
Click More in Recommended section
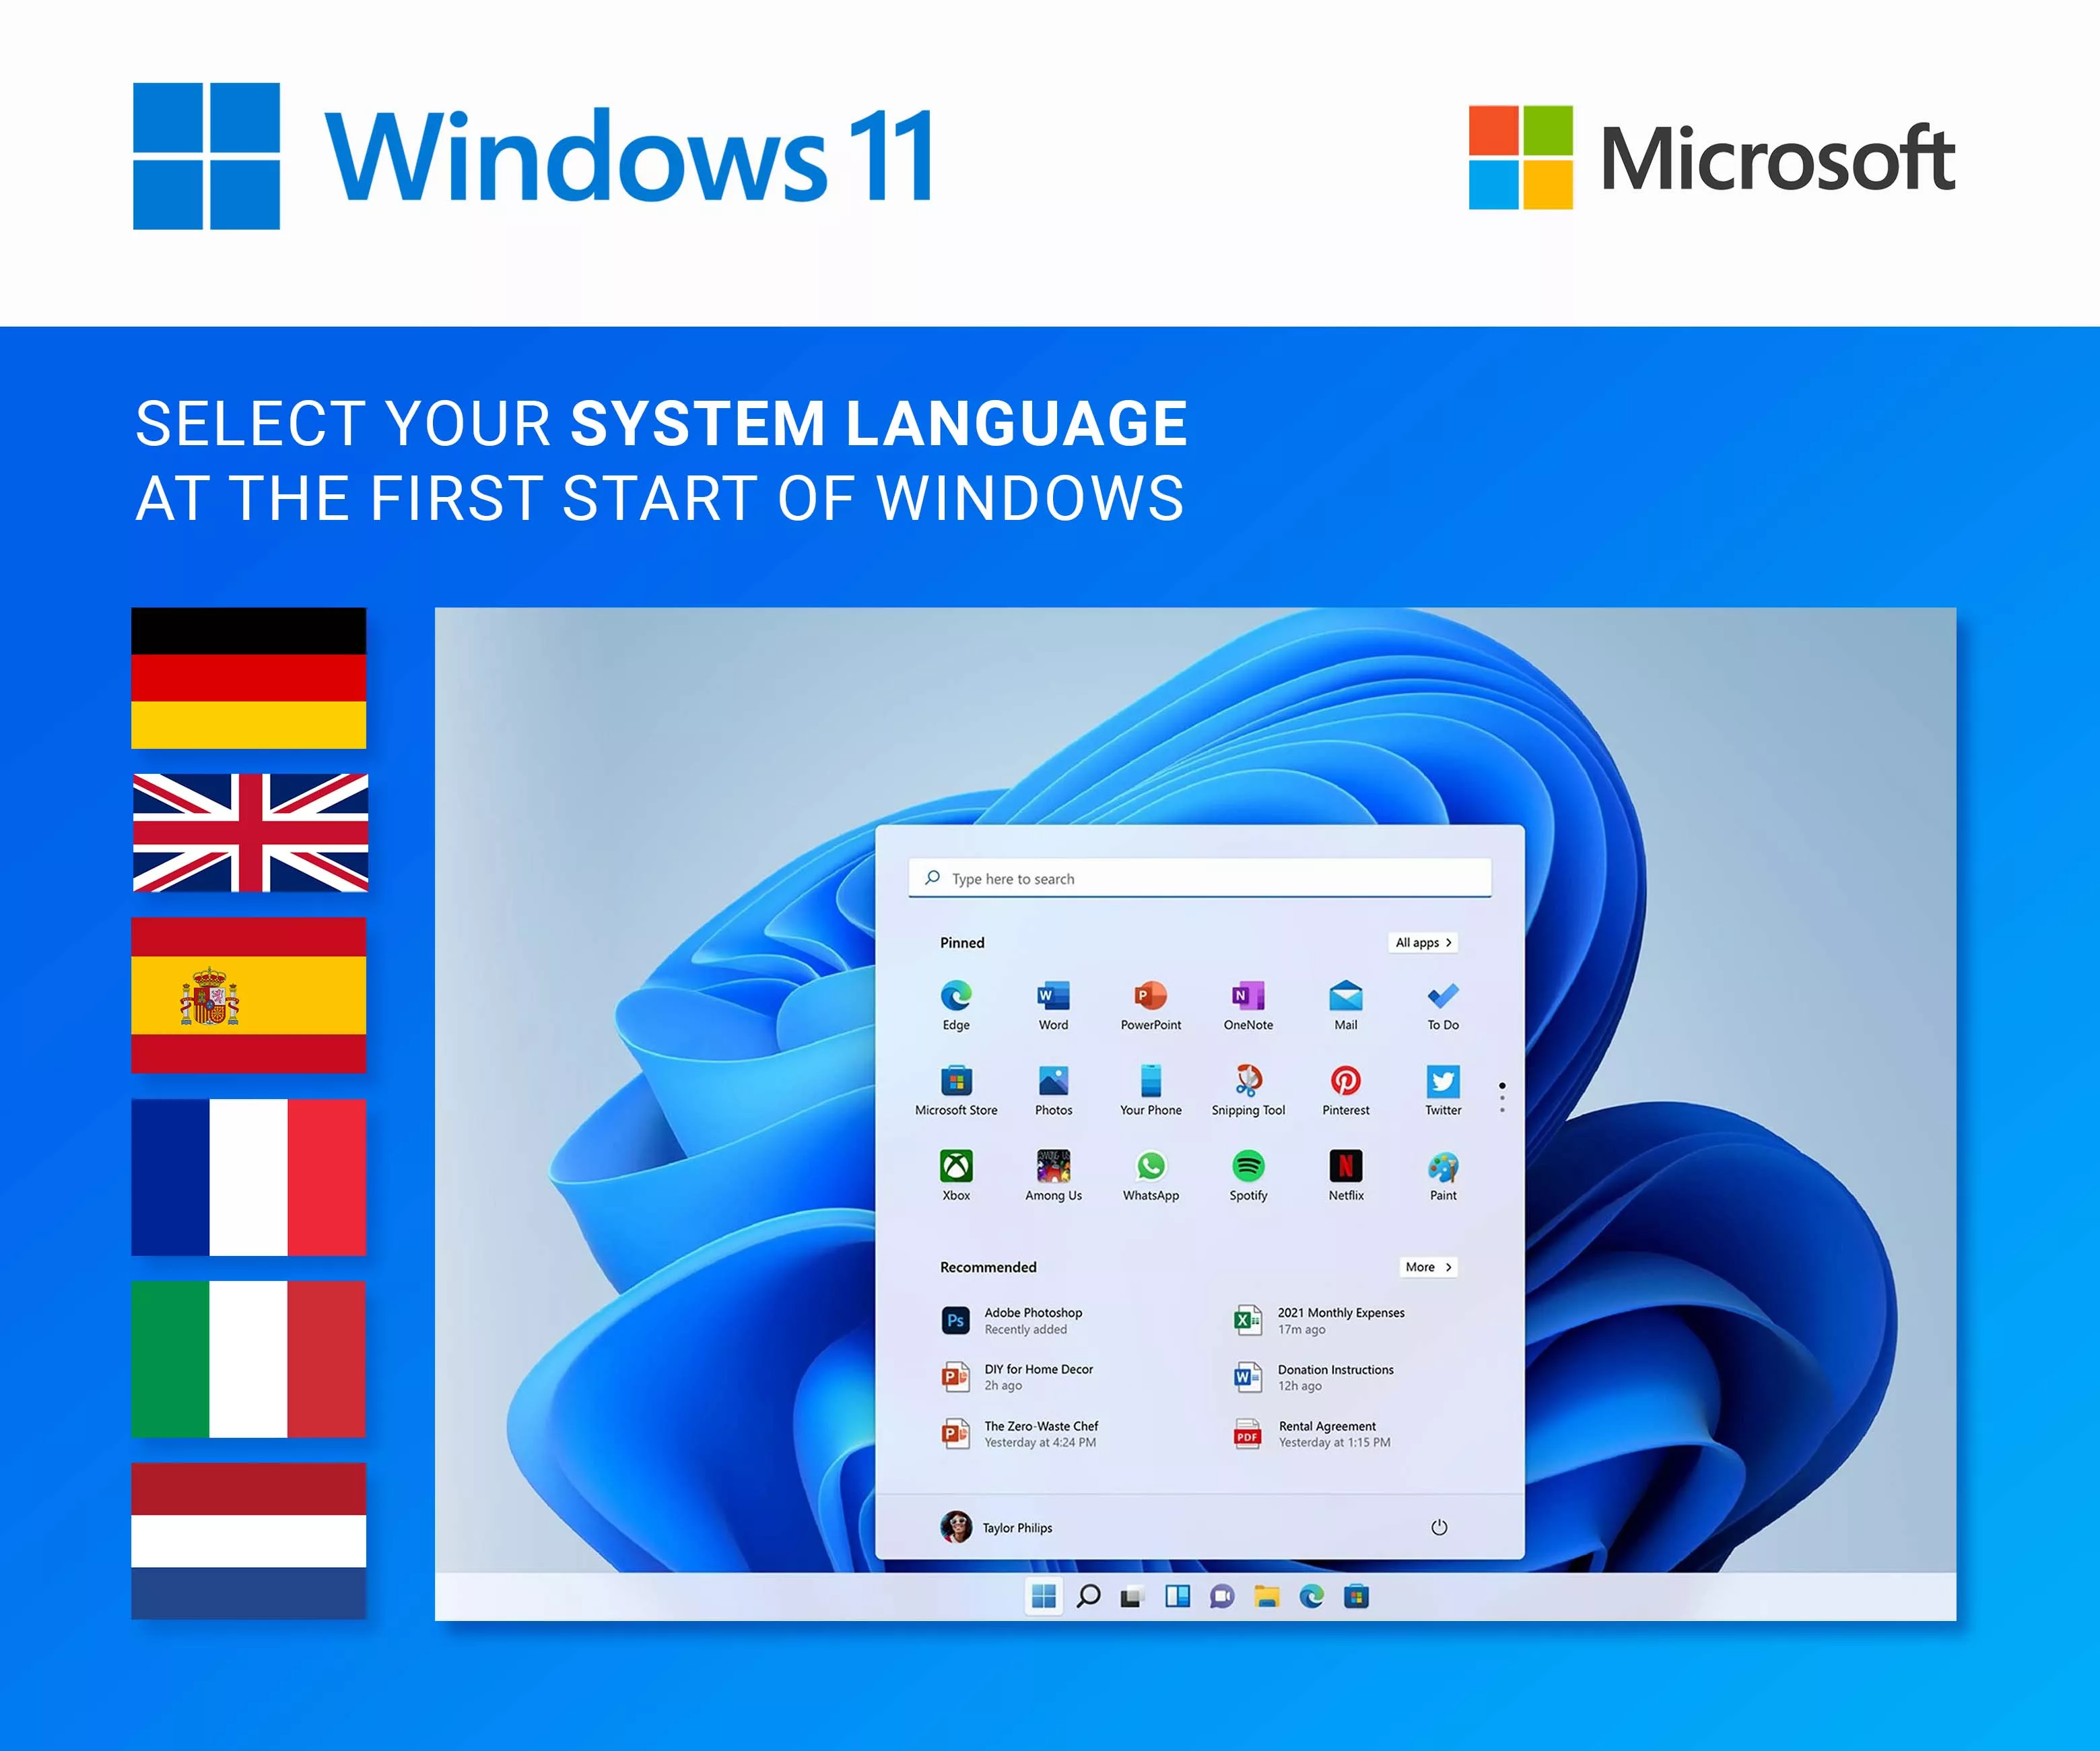[x=1429, y=1263]
